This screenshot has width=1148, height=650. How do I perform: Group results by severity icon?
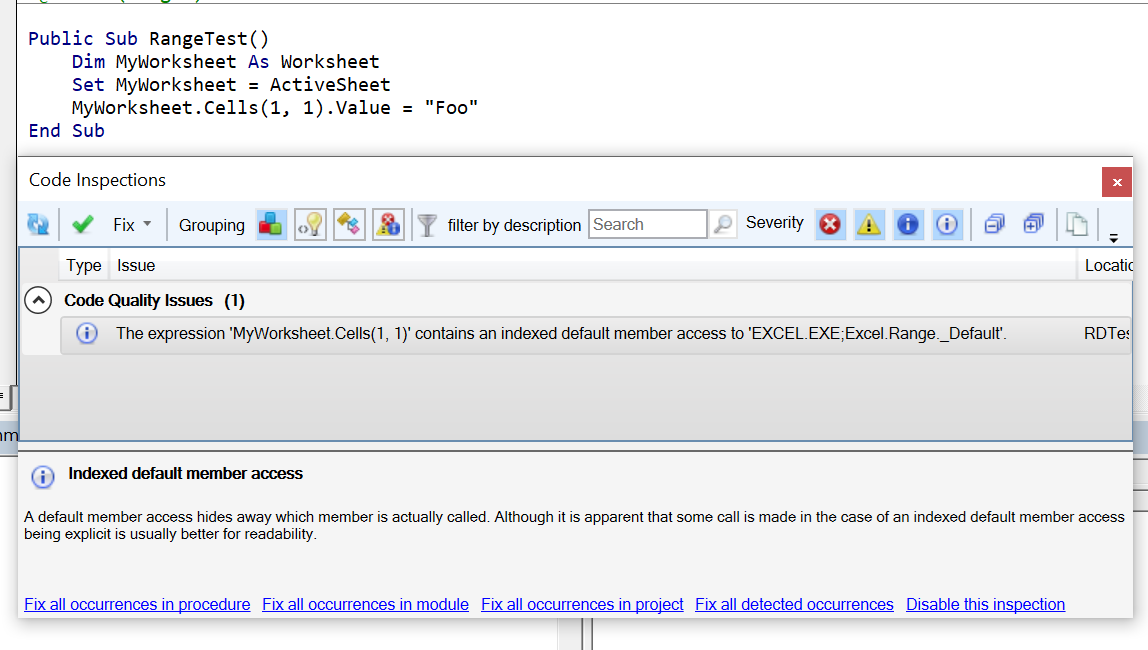(388, 224)
